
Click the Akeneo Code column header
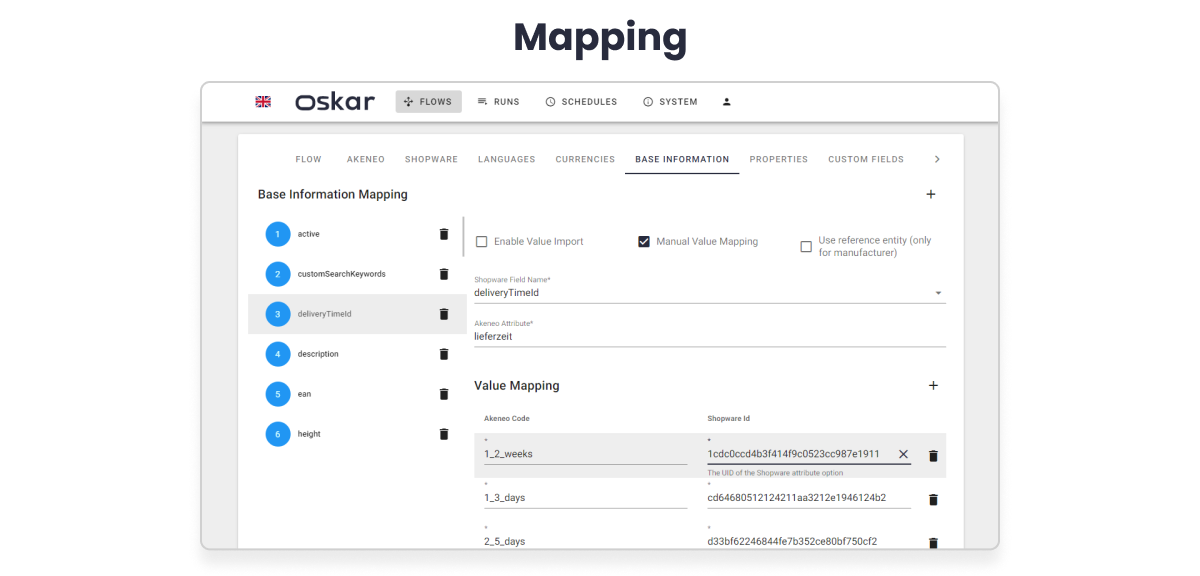tap(508, 418)
